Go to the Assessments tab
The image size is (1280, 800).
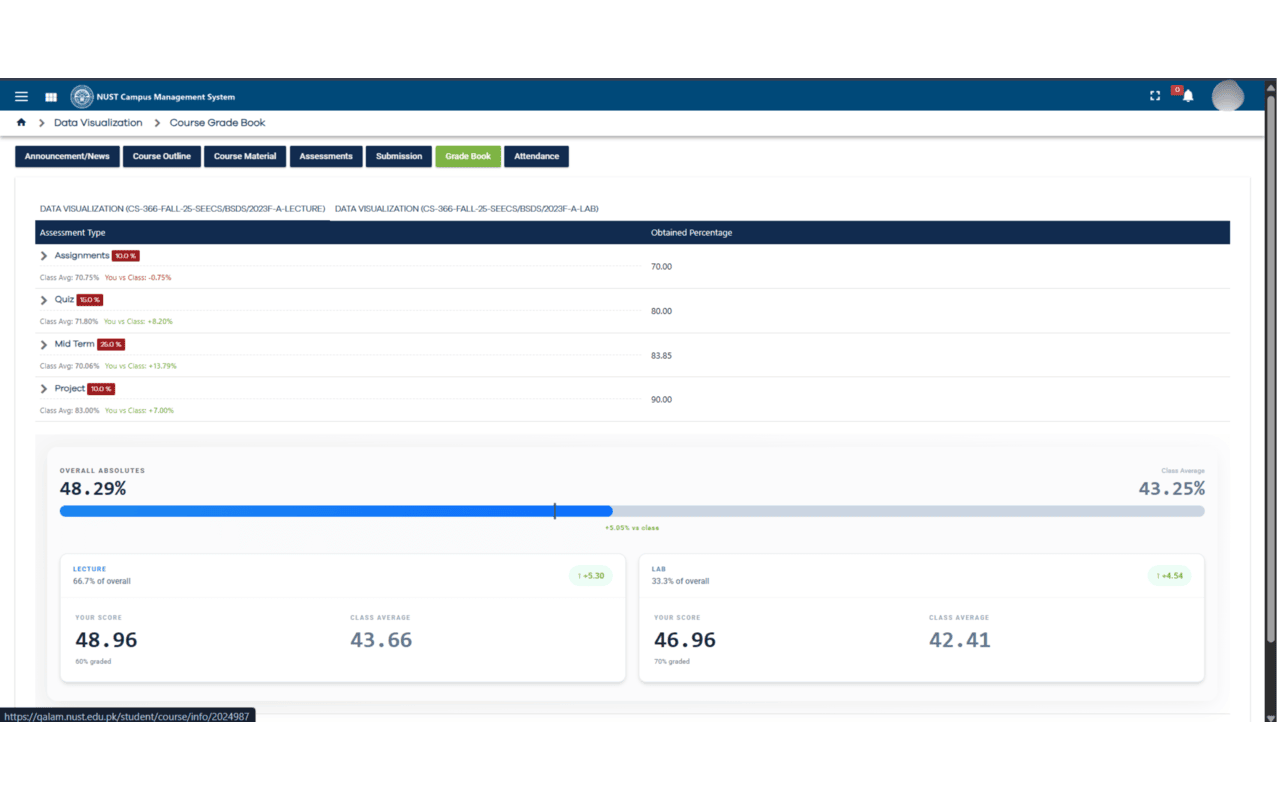click(326, 156)
